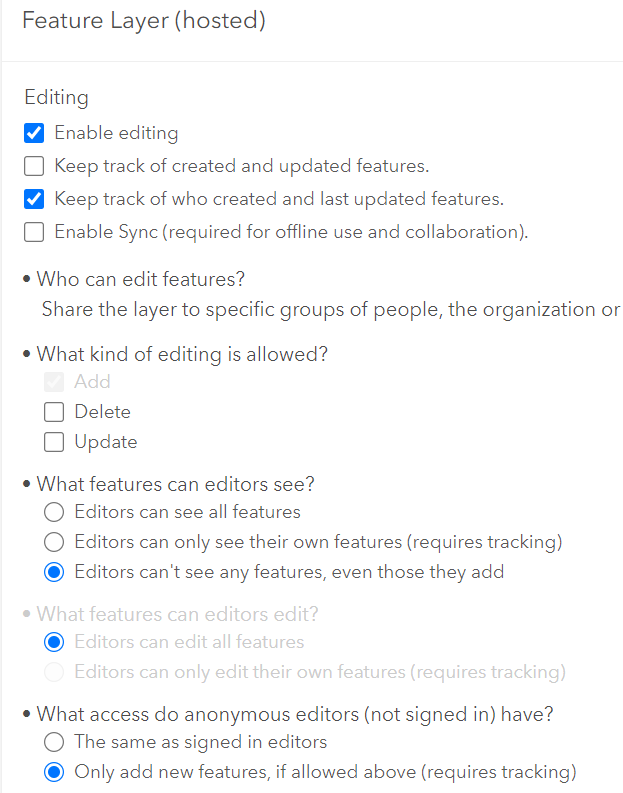Select Editors can only edit their own features
Screen dimensions: 623x793
pos(54,671)
